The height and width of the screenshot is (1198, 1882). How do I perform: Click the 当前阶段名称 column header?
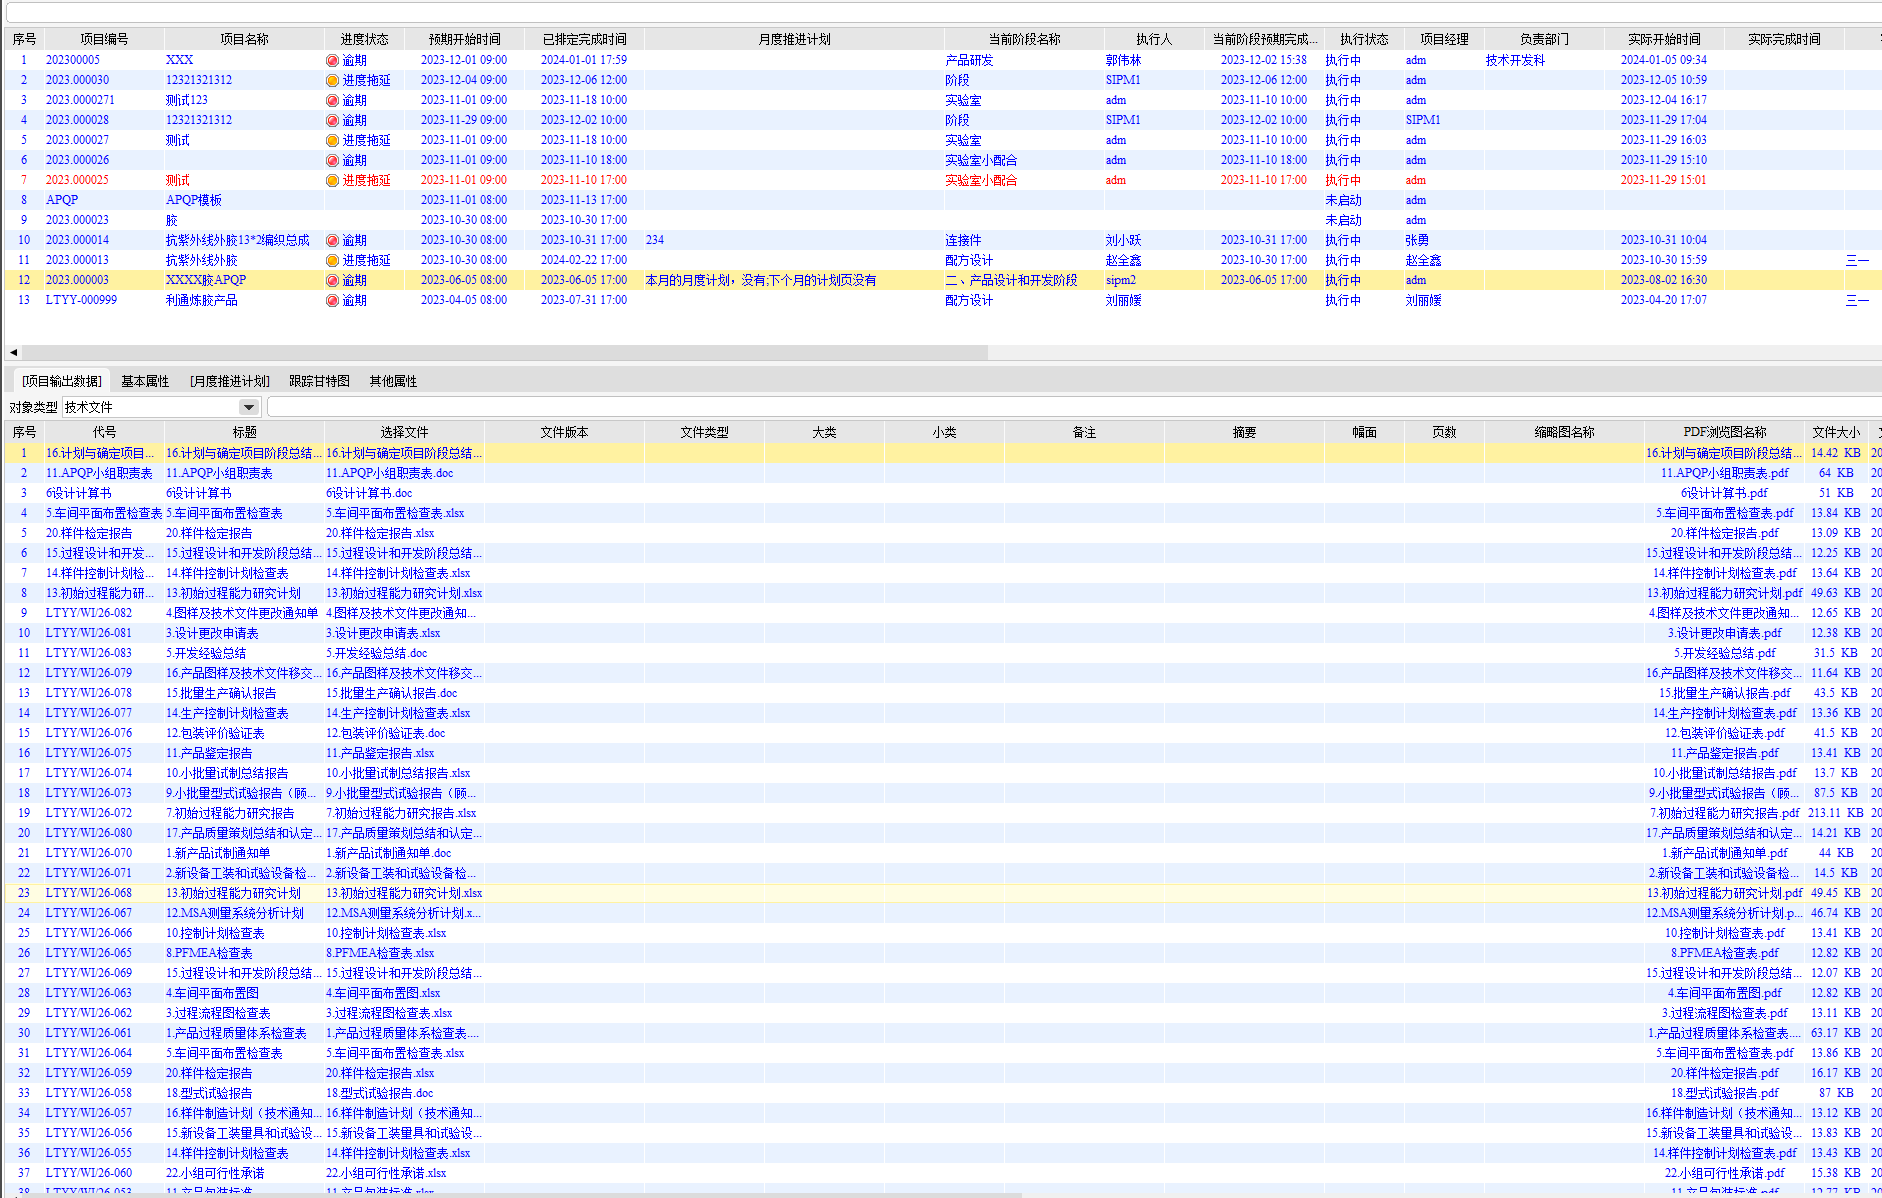(1024, 39)
